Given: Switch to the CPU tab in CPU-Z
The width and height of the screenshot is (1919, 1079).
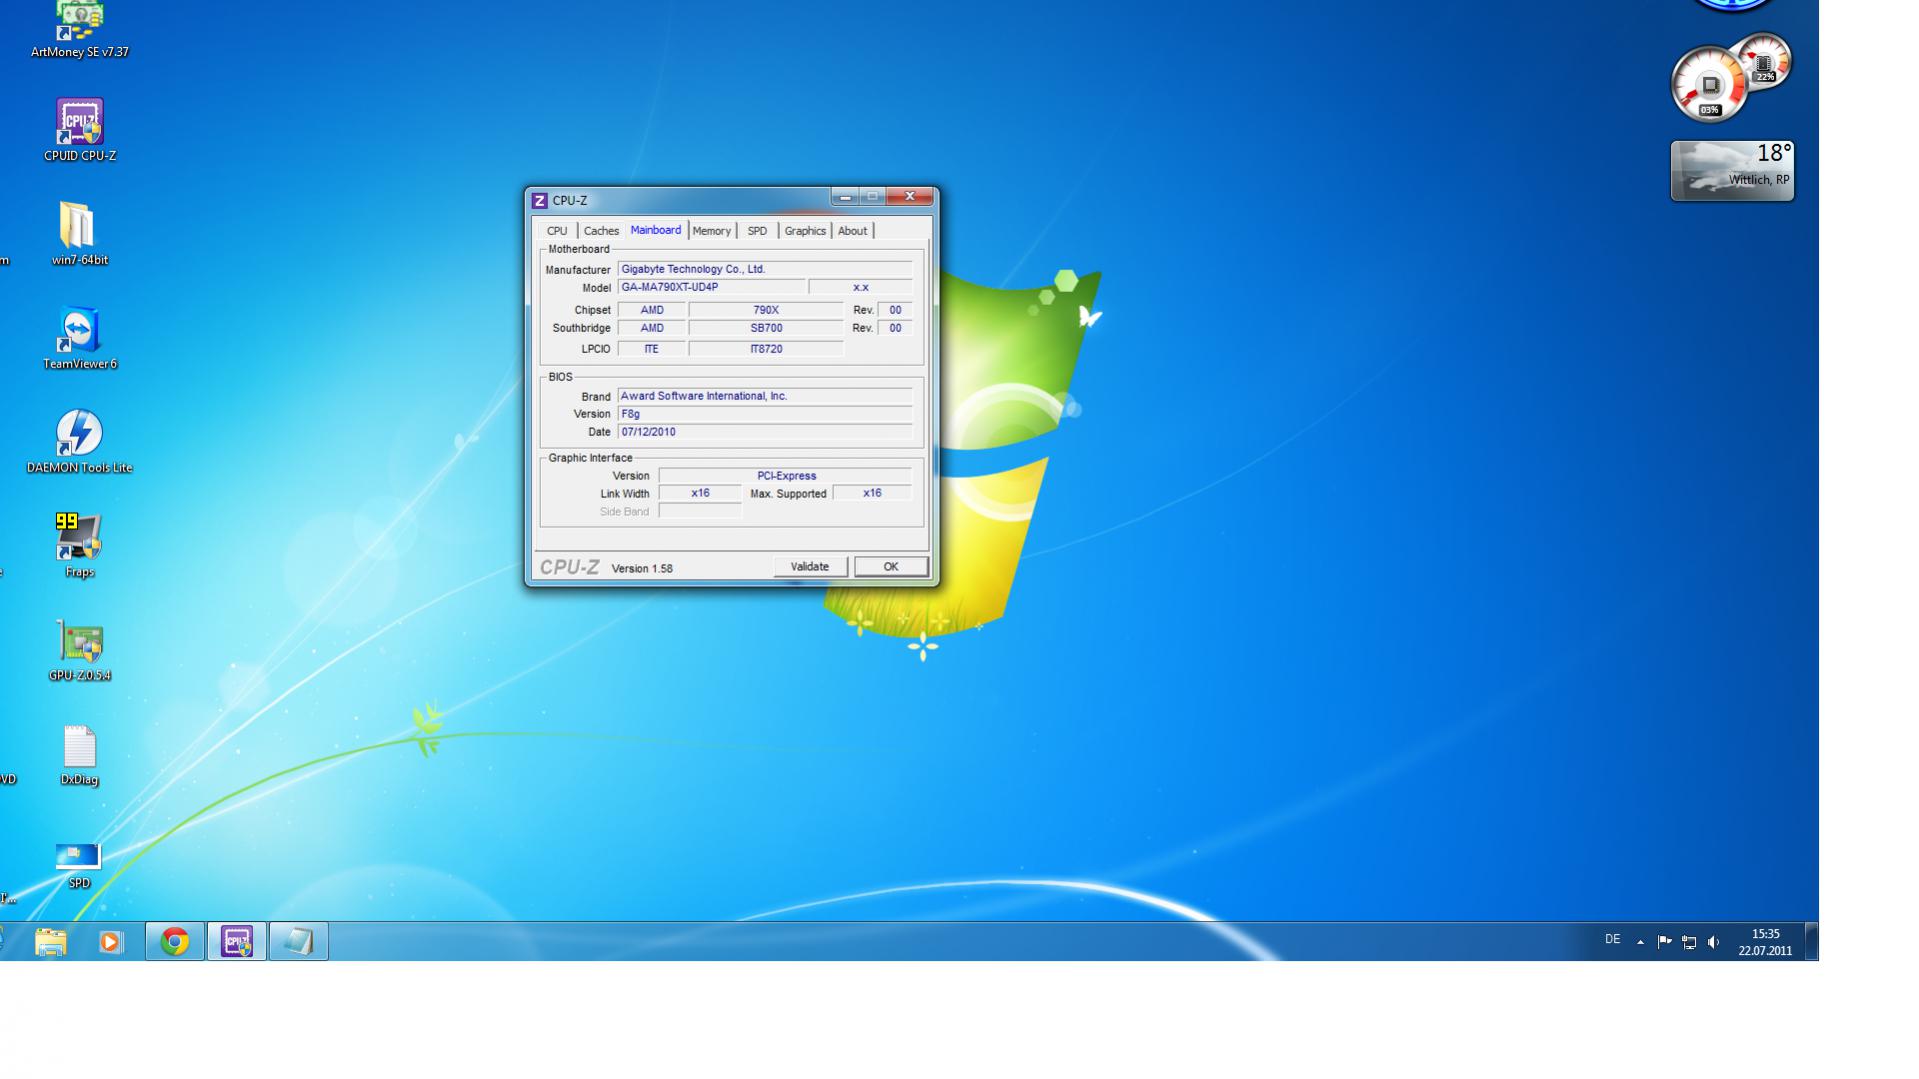Looking at the screenshot, I should click(557, 231).
